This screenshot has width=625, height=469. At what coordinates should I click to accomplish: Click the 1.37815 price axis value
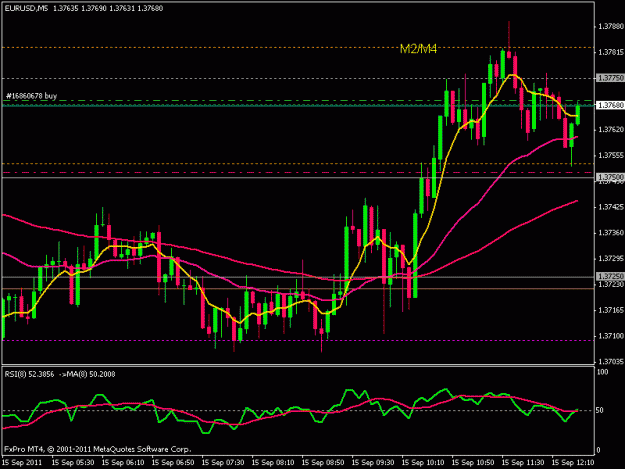(611, 52)
